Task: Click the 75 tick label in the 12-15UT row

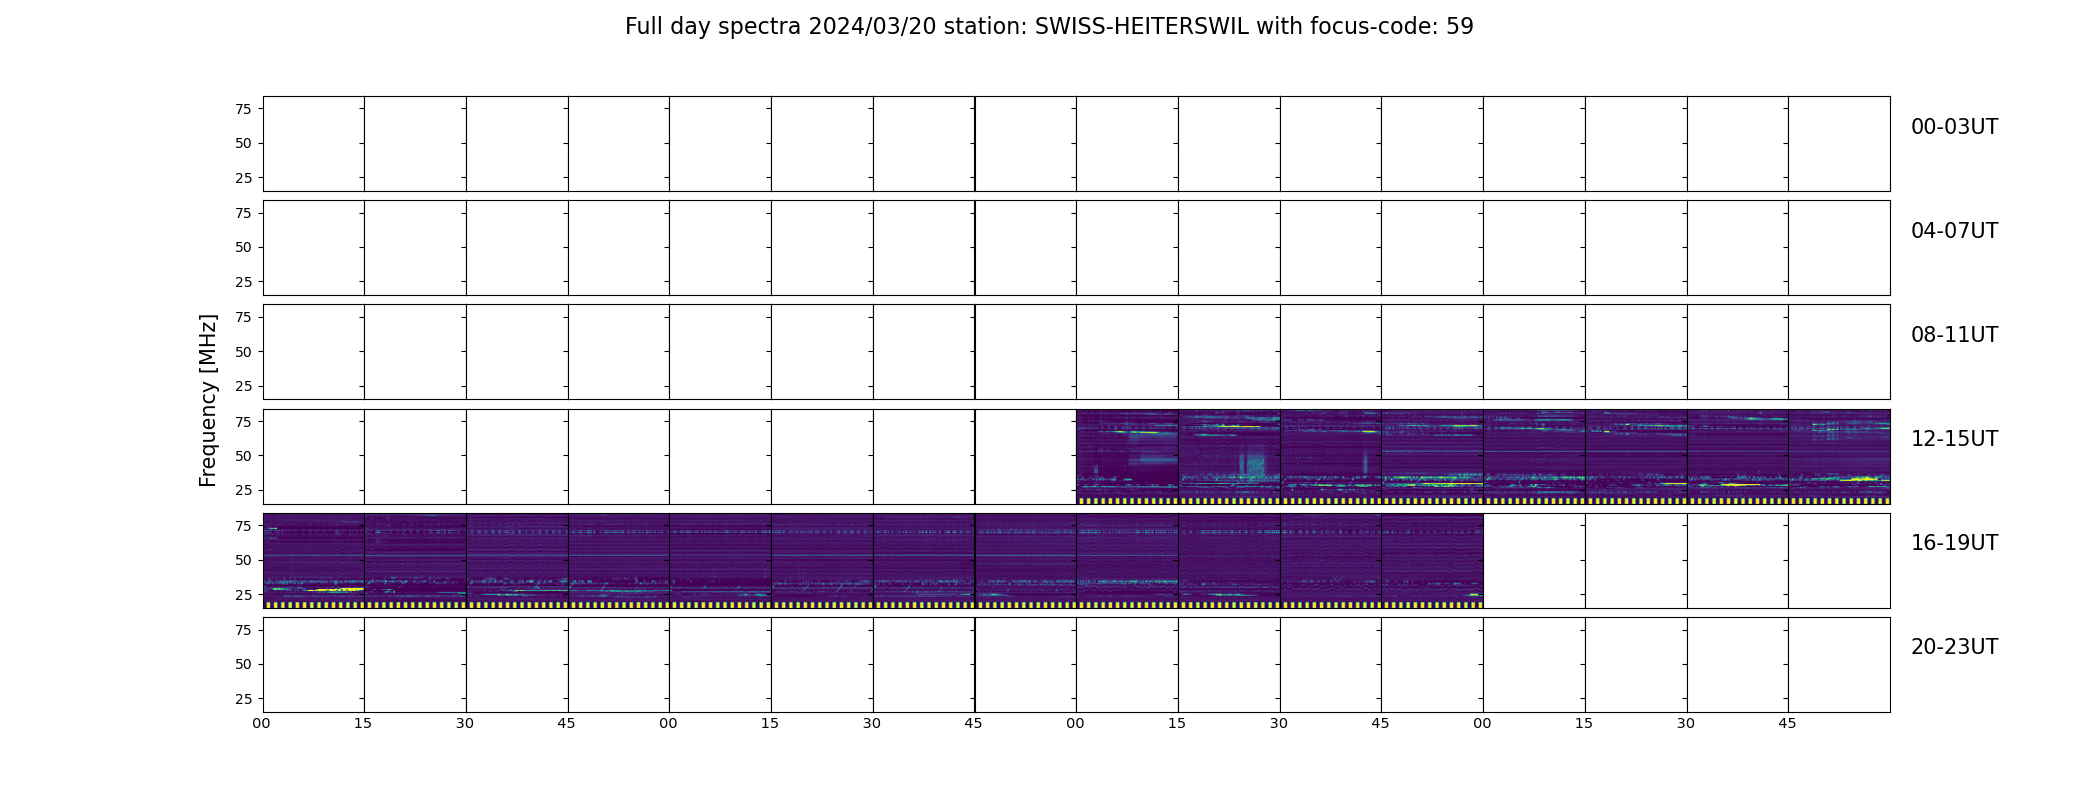Action: tap(243, 421)
